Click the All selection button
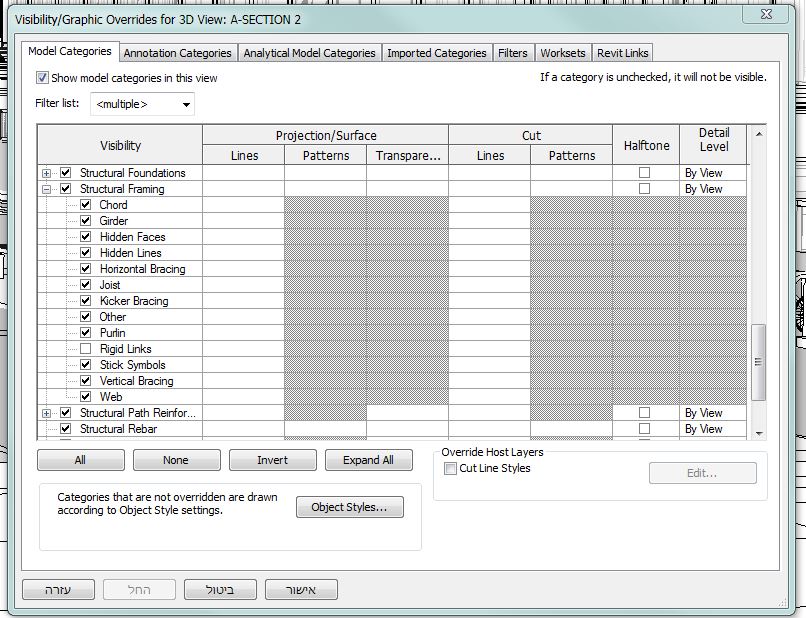806x618 pixels. [81, 460]
